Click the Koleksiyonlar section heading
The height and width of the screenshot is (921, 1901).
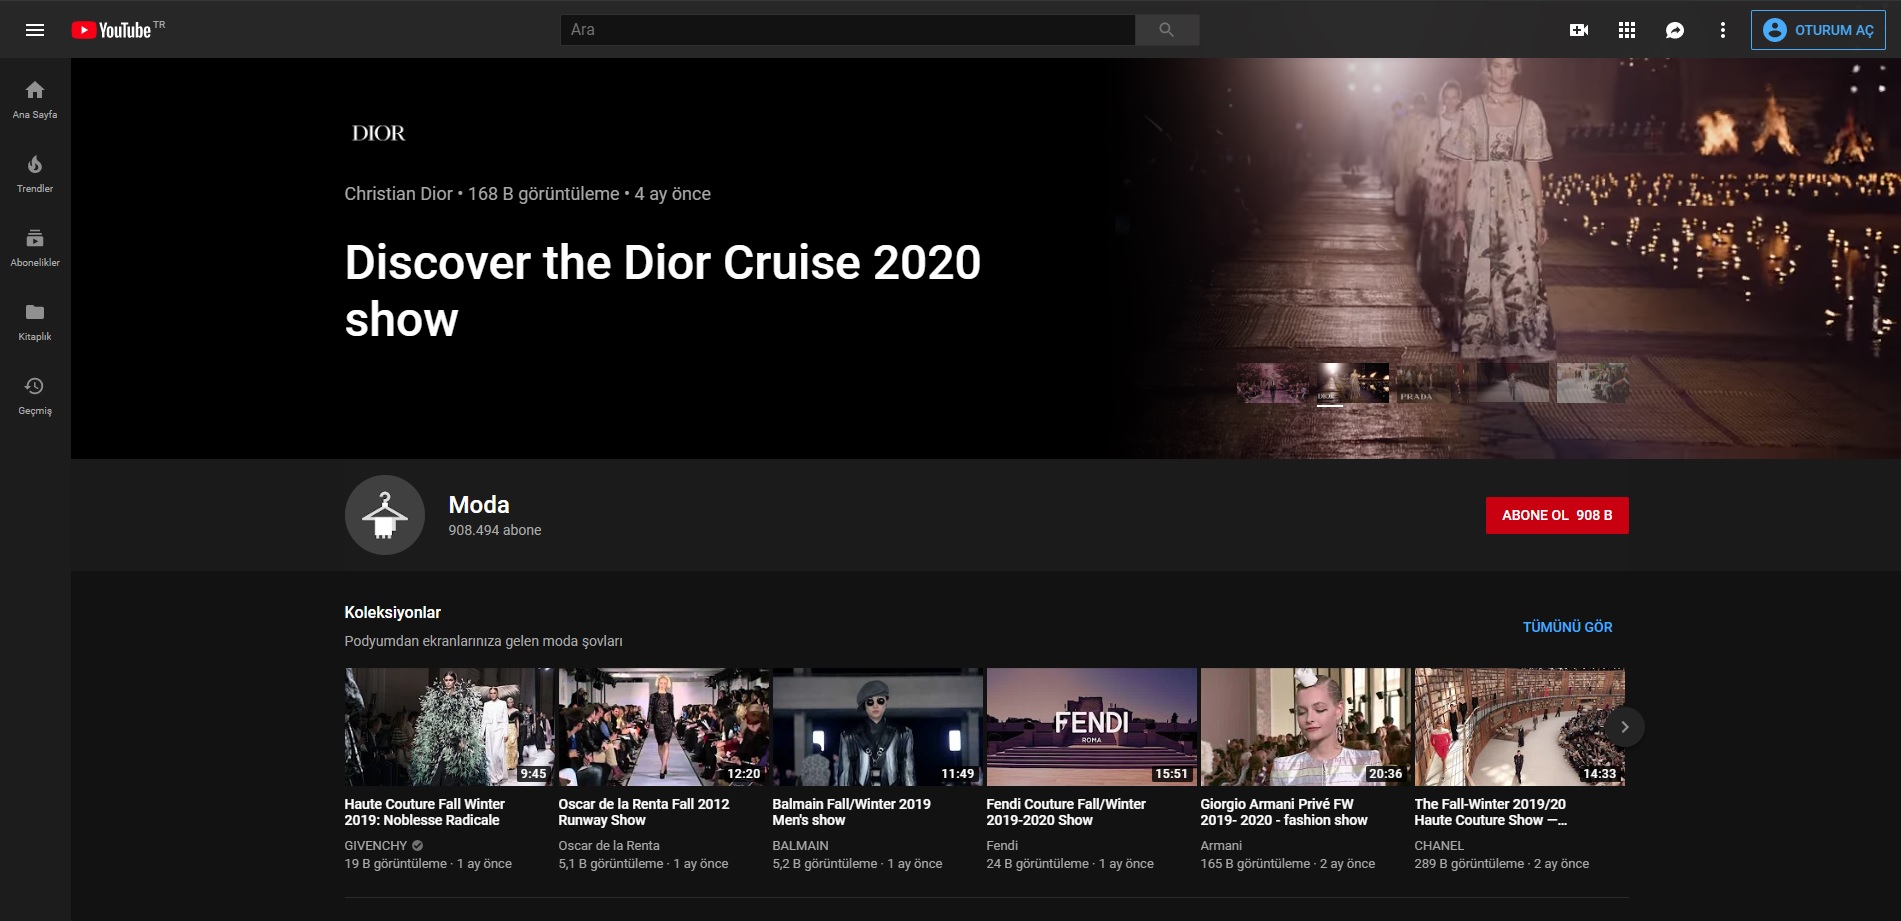393,612
